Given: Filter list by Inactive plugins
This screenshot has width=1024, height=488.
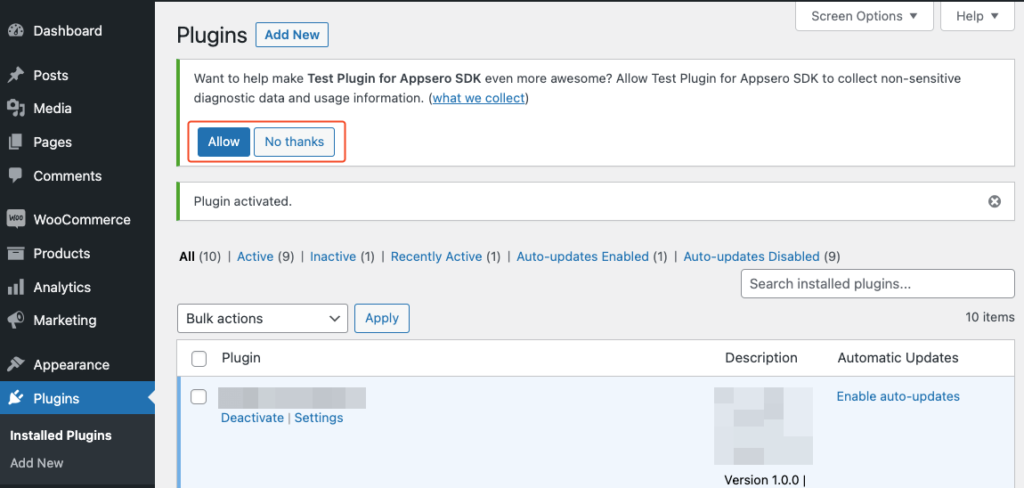Looking at the screenshot, I should pos(332,257).
